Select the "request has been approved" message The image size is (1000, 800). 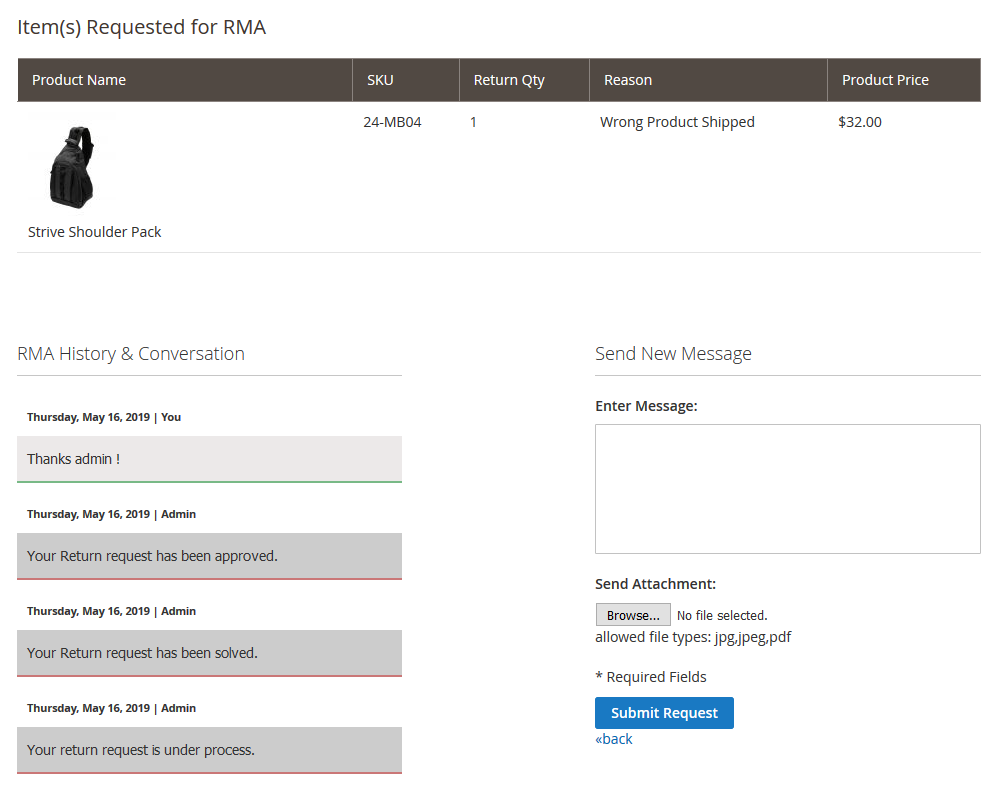tap(209, 556)
